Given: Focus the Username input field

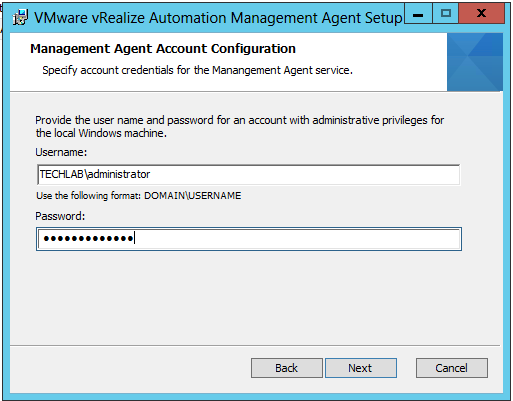Looking at the screenshot, I should pyautogui.click(x=249, y=174).
